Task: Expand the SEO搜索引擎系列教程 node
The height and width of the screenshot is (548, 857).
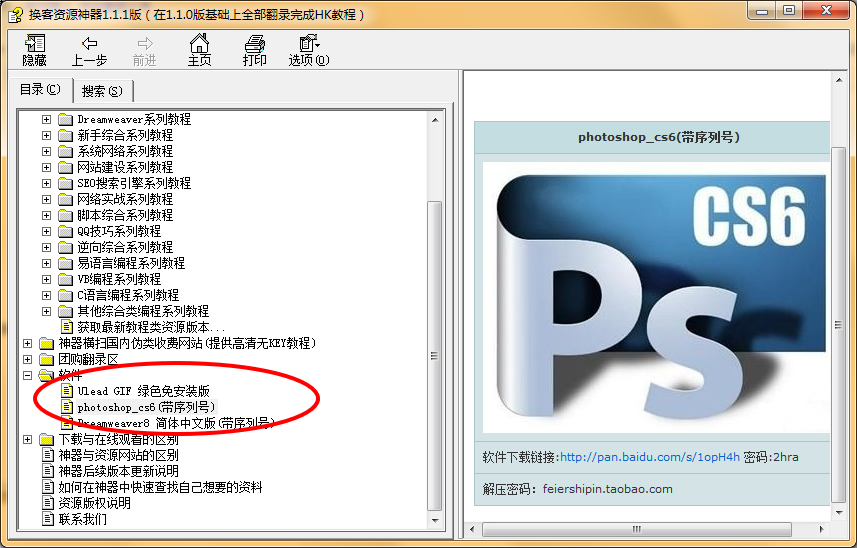Action: click(x=46, y=183)
